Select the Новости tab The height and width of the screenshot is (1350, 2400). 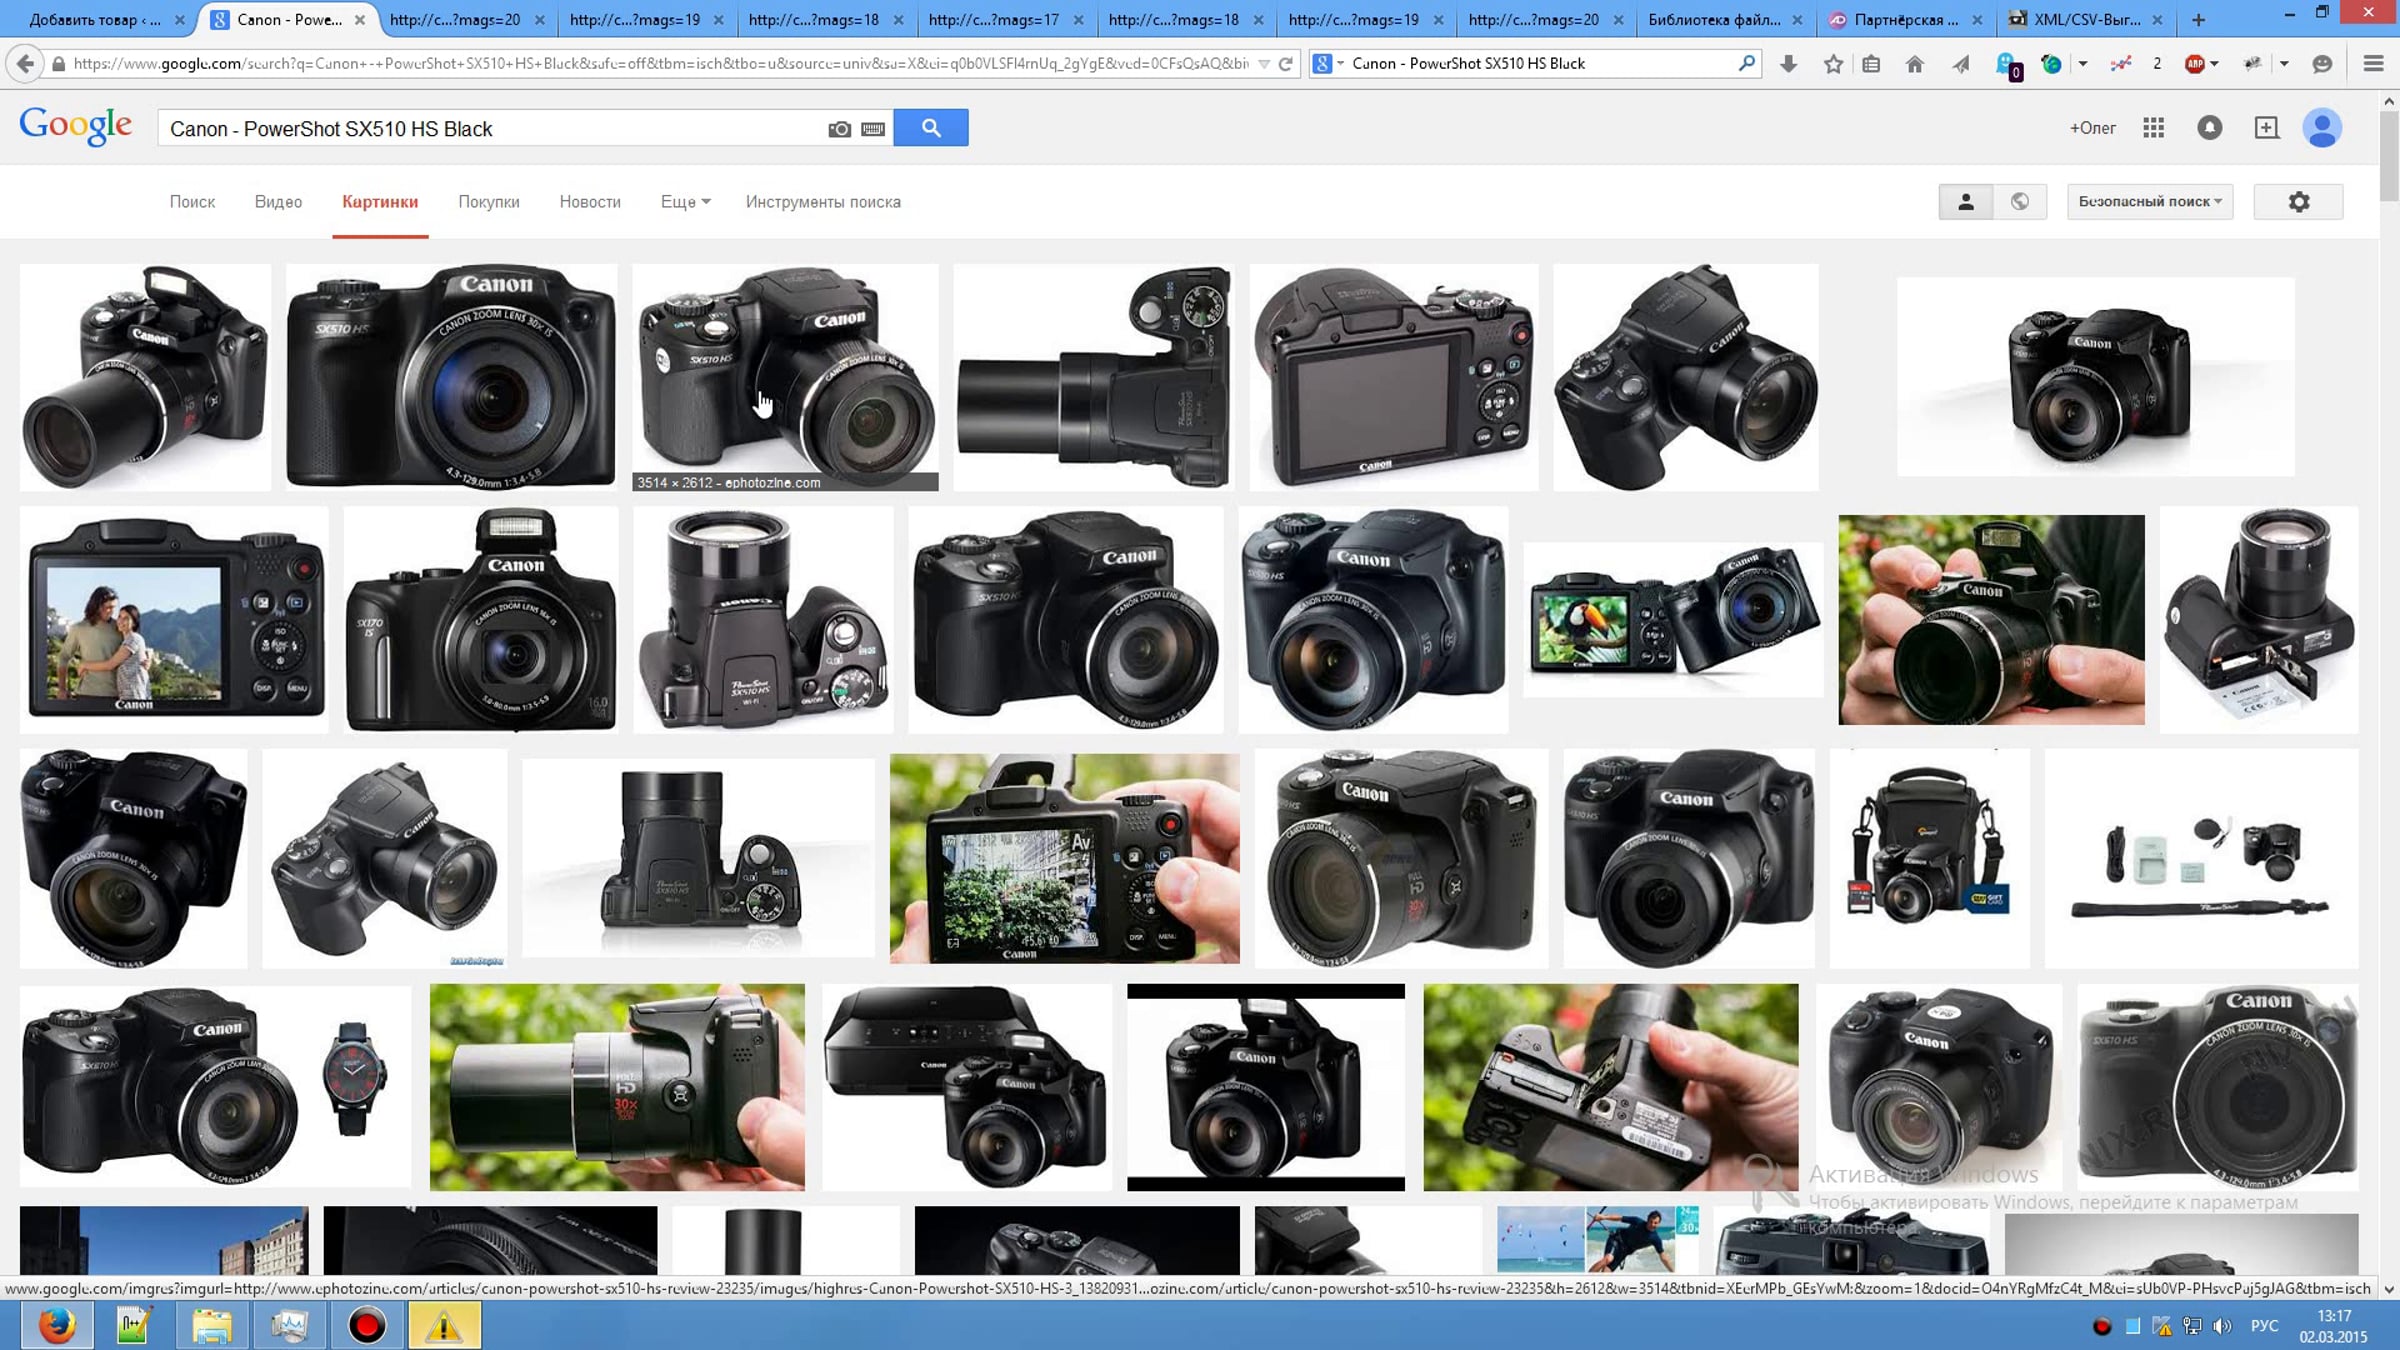pyautogui.click(x=590, y=202)
